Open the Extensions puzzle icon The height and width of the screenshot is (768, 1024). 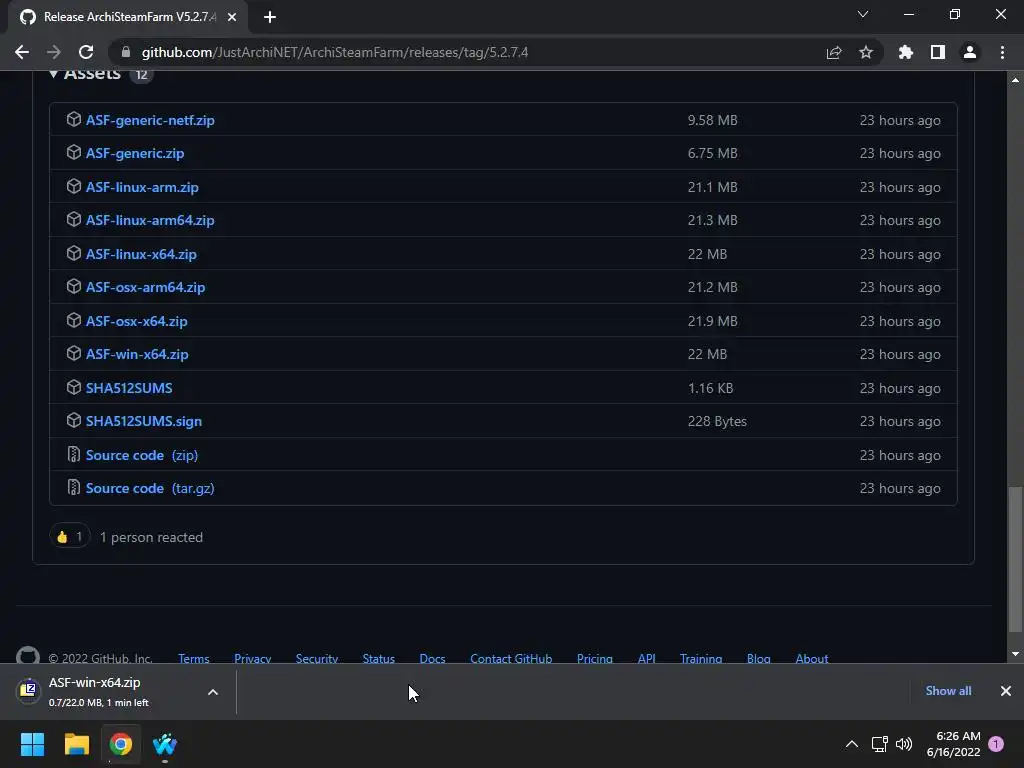tap(906, 52)
